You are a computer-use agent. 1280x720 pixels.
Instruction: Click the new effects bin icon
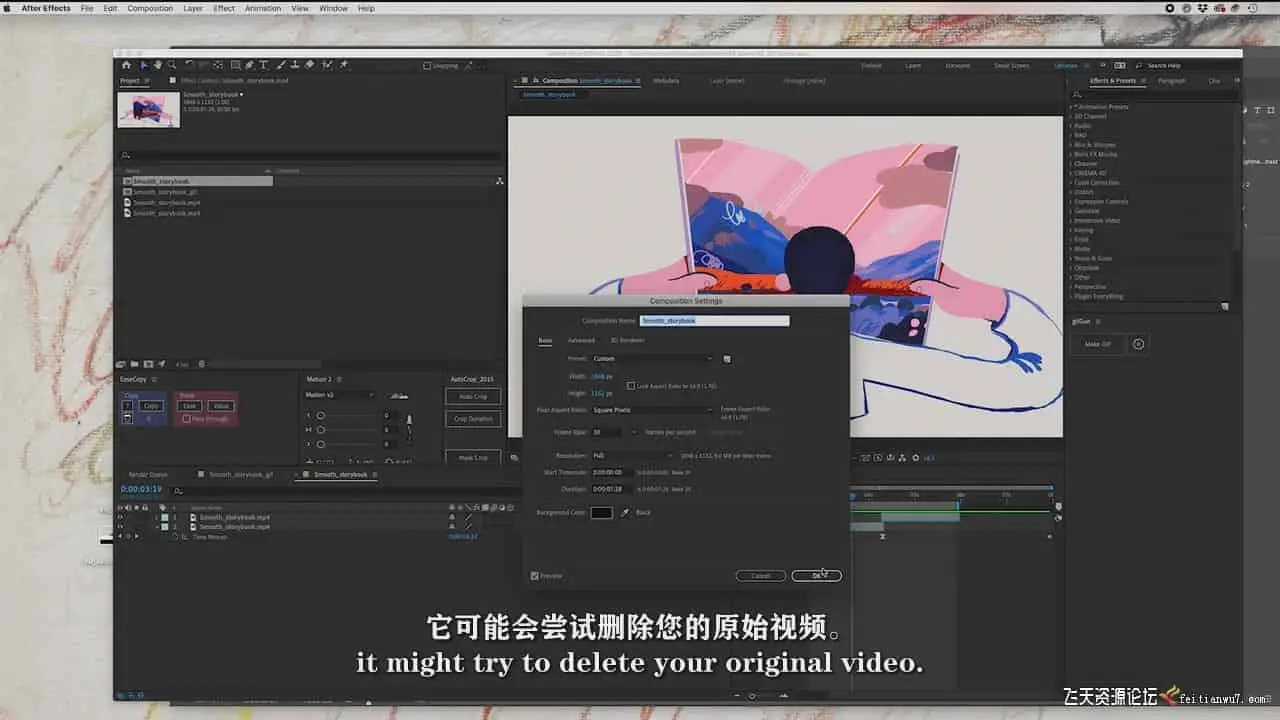click(1226, 307)
